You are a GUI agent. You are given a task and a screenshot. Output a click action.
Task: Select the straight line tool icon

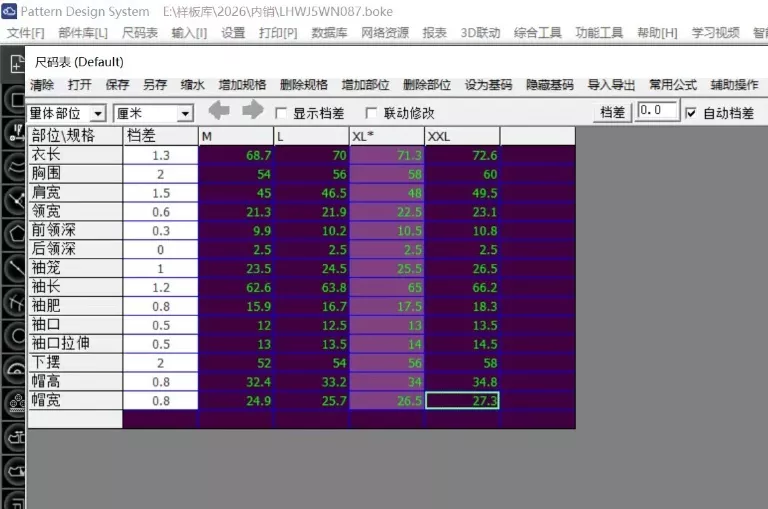16,268
